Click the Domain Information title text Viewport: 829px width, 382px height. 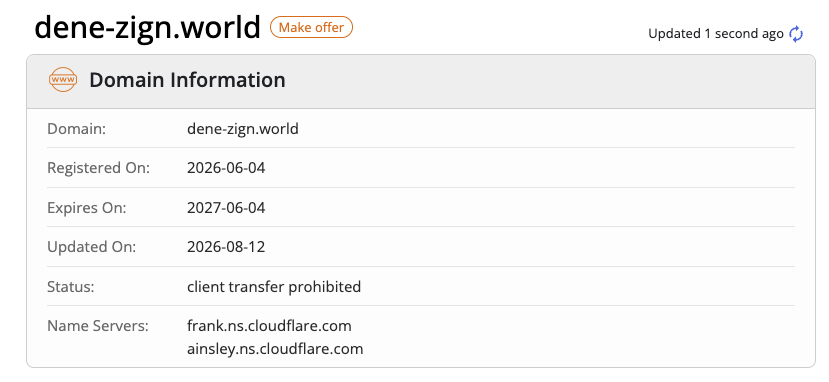[x=187, y=80]
